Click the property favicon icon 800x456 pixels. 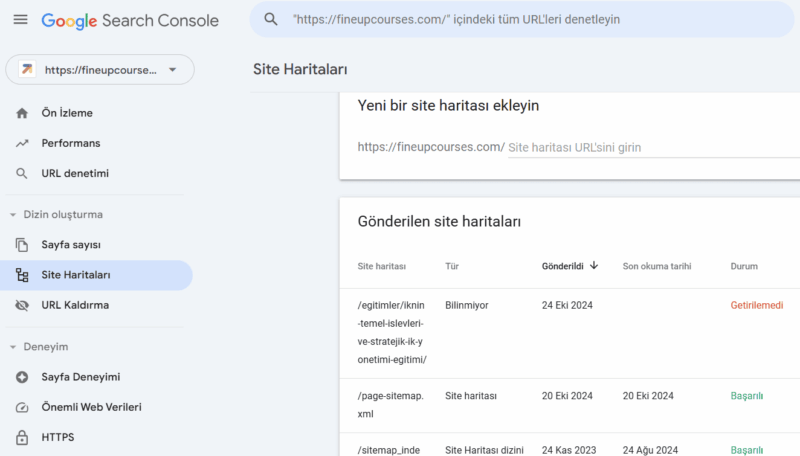[x=27, y=69]
